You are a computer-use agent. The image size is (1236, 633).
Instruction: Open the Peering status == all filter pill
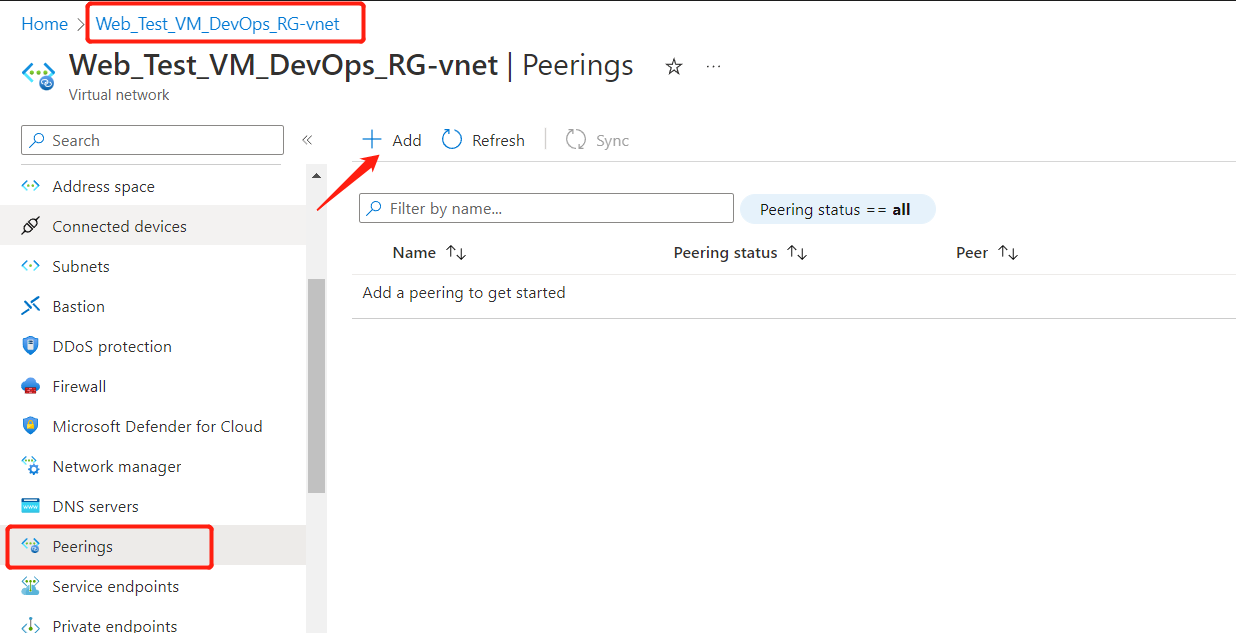(838, 209)
